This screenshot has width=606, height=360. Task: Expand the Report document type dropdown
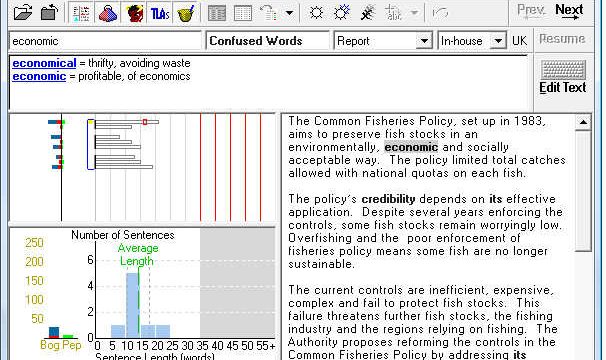point(424,41)
